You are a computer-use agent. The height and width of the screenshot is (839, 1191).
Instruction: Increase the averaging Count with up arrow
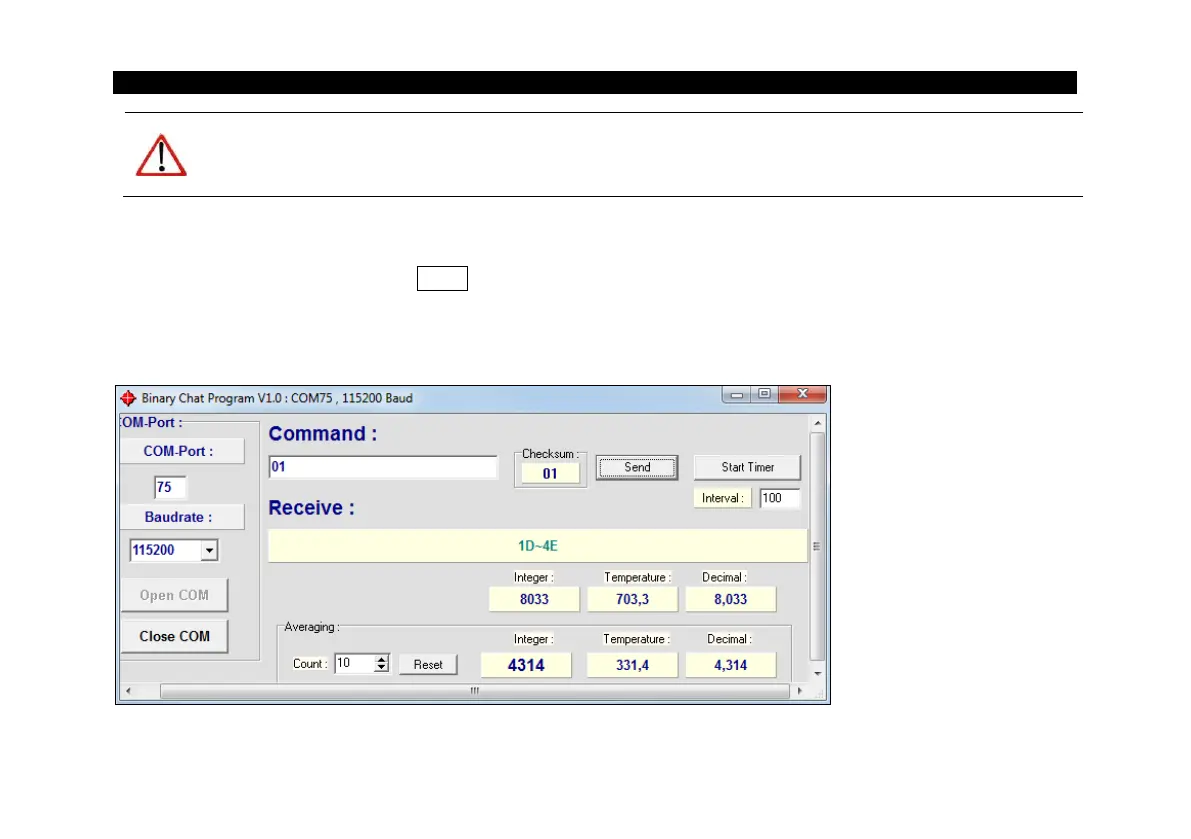[x=381, y=659]
